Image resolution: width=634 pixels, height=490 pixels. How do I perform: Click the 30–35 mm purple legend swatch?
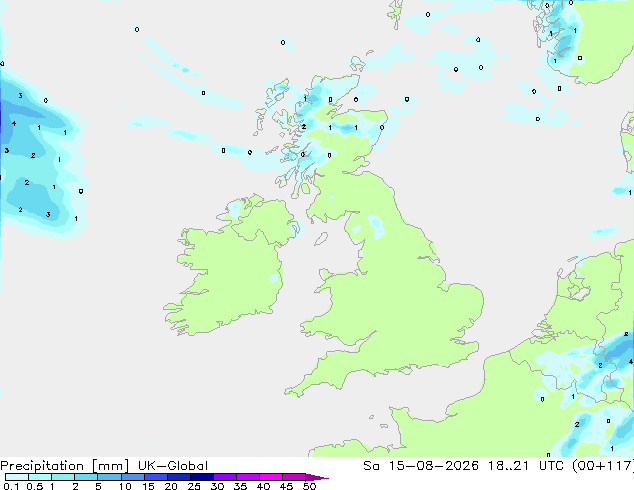click(224, 477)
